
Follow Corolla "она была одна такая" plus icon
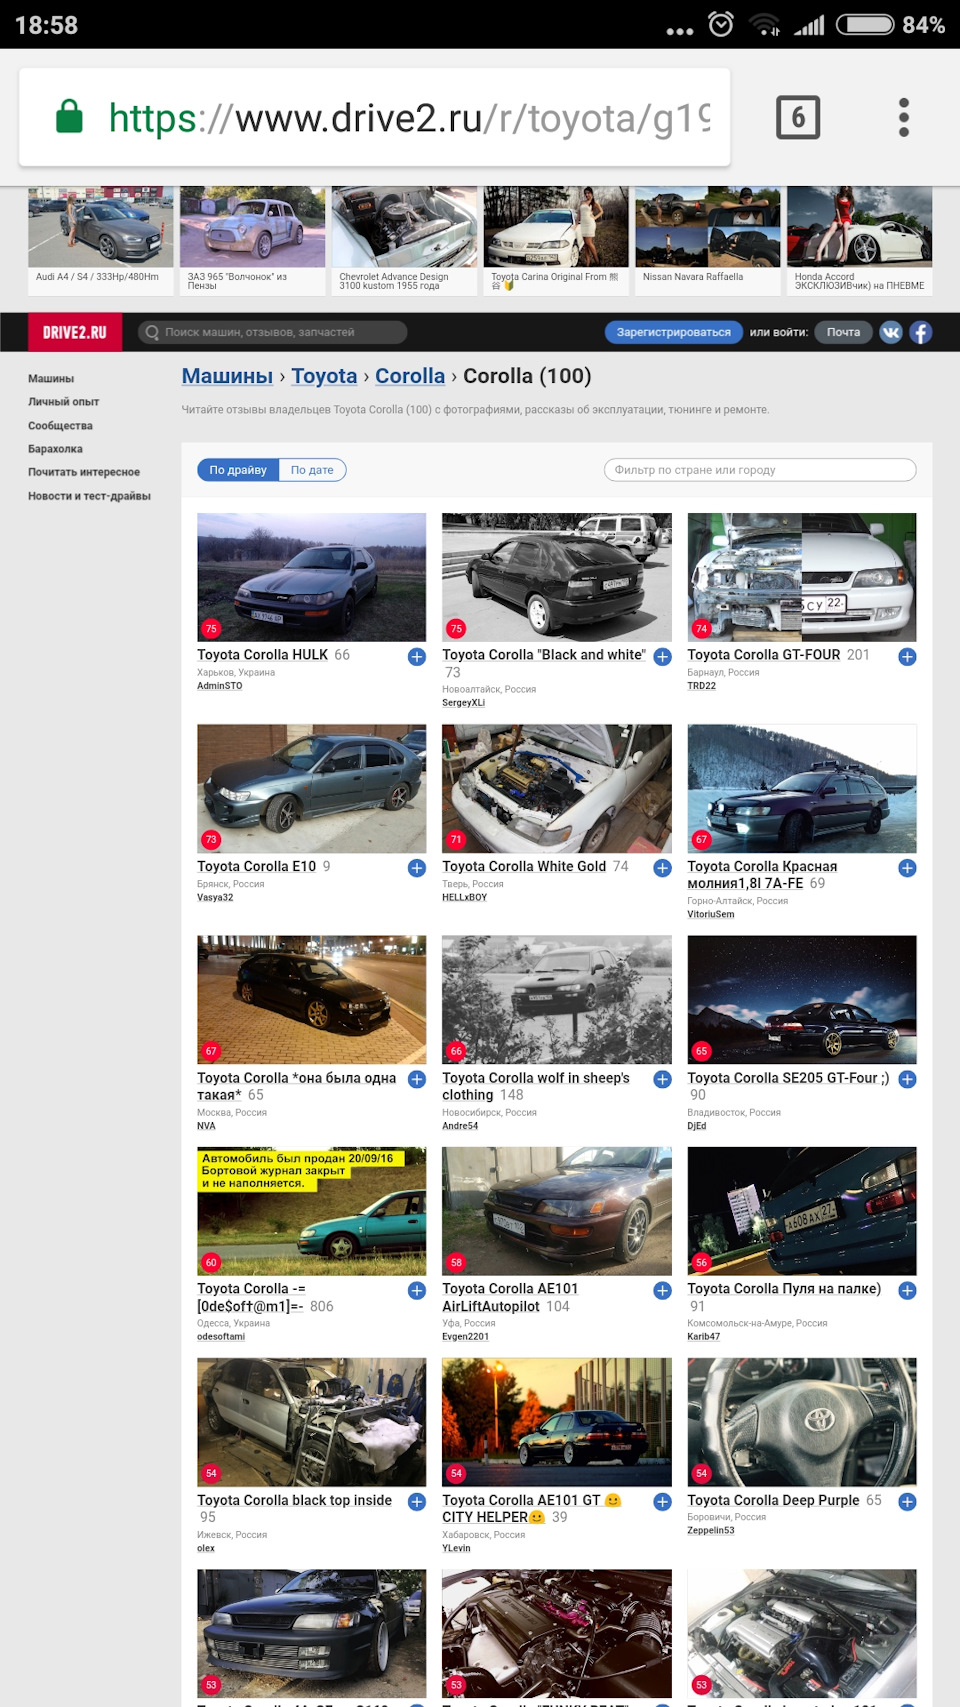pos(417,1079)
